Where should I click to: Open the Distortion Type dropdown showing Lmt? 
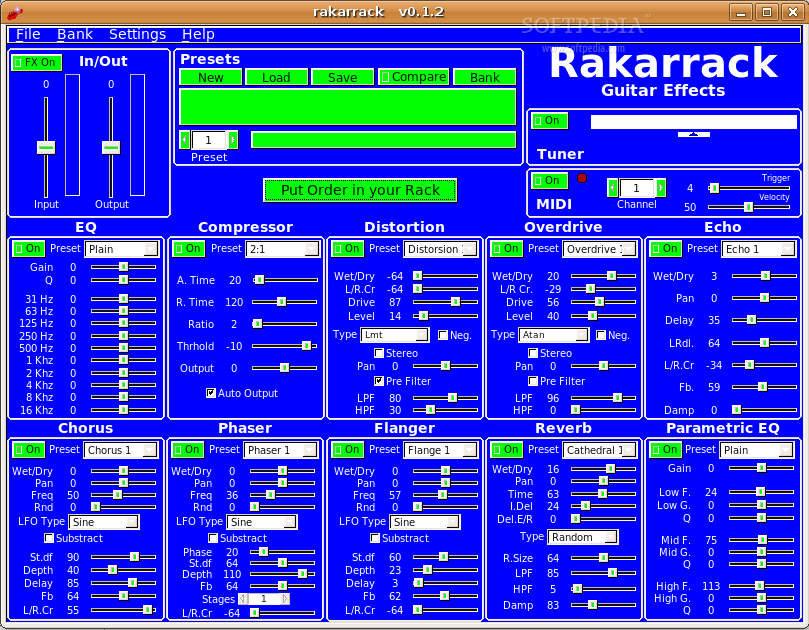click(x=394, y=335)
